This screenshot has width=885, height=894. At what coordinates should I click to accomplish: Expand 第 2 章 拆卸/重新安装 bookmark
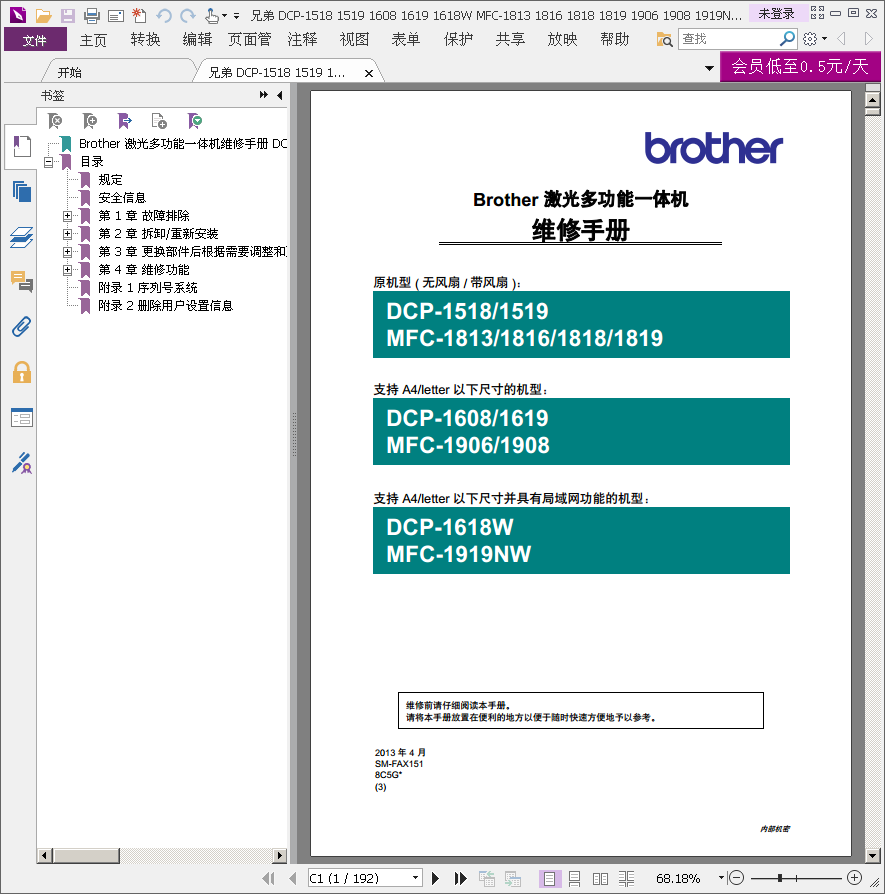[x=67, y=234]
